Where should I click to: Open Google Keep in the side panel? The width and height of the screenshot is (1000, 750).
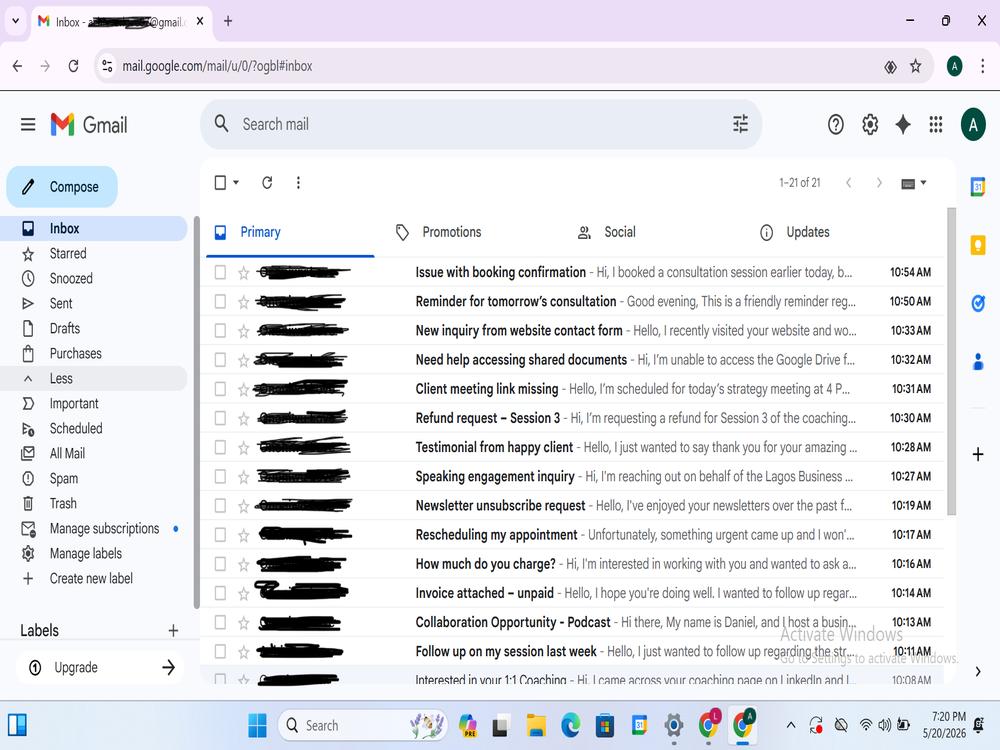978,245
